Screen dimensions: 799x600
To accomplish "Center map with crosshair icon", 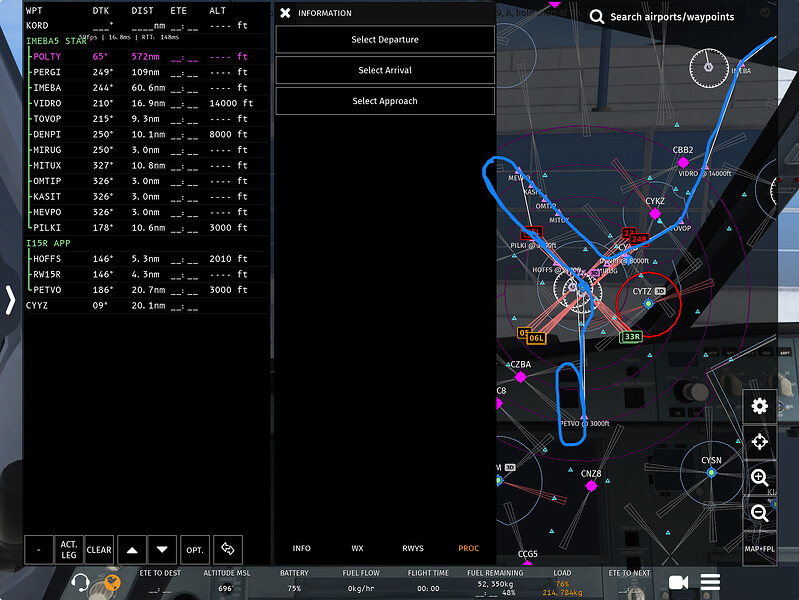I will (759, 441).
